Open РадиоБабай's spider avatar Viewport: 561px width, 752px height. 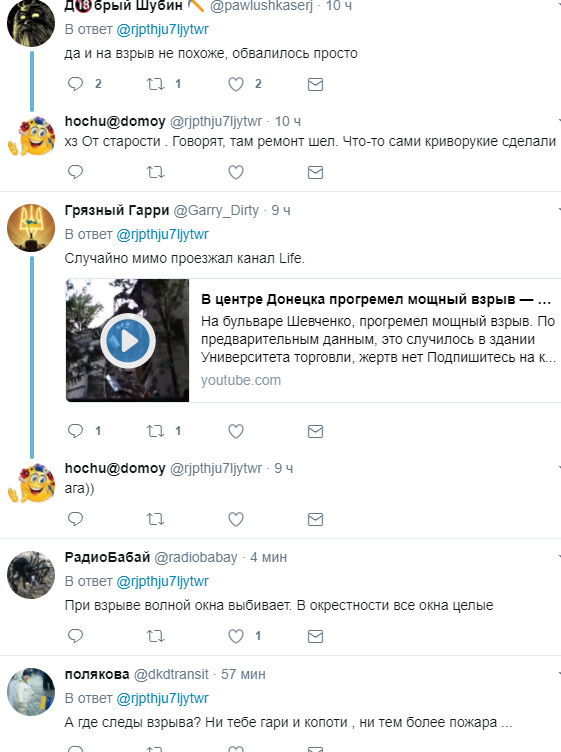[31, 575]
